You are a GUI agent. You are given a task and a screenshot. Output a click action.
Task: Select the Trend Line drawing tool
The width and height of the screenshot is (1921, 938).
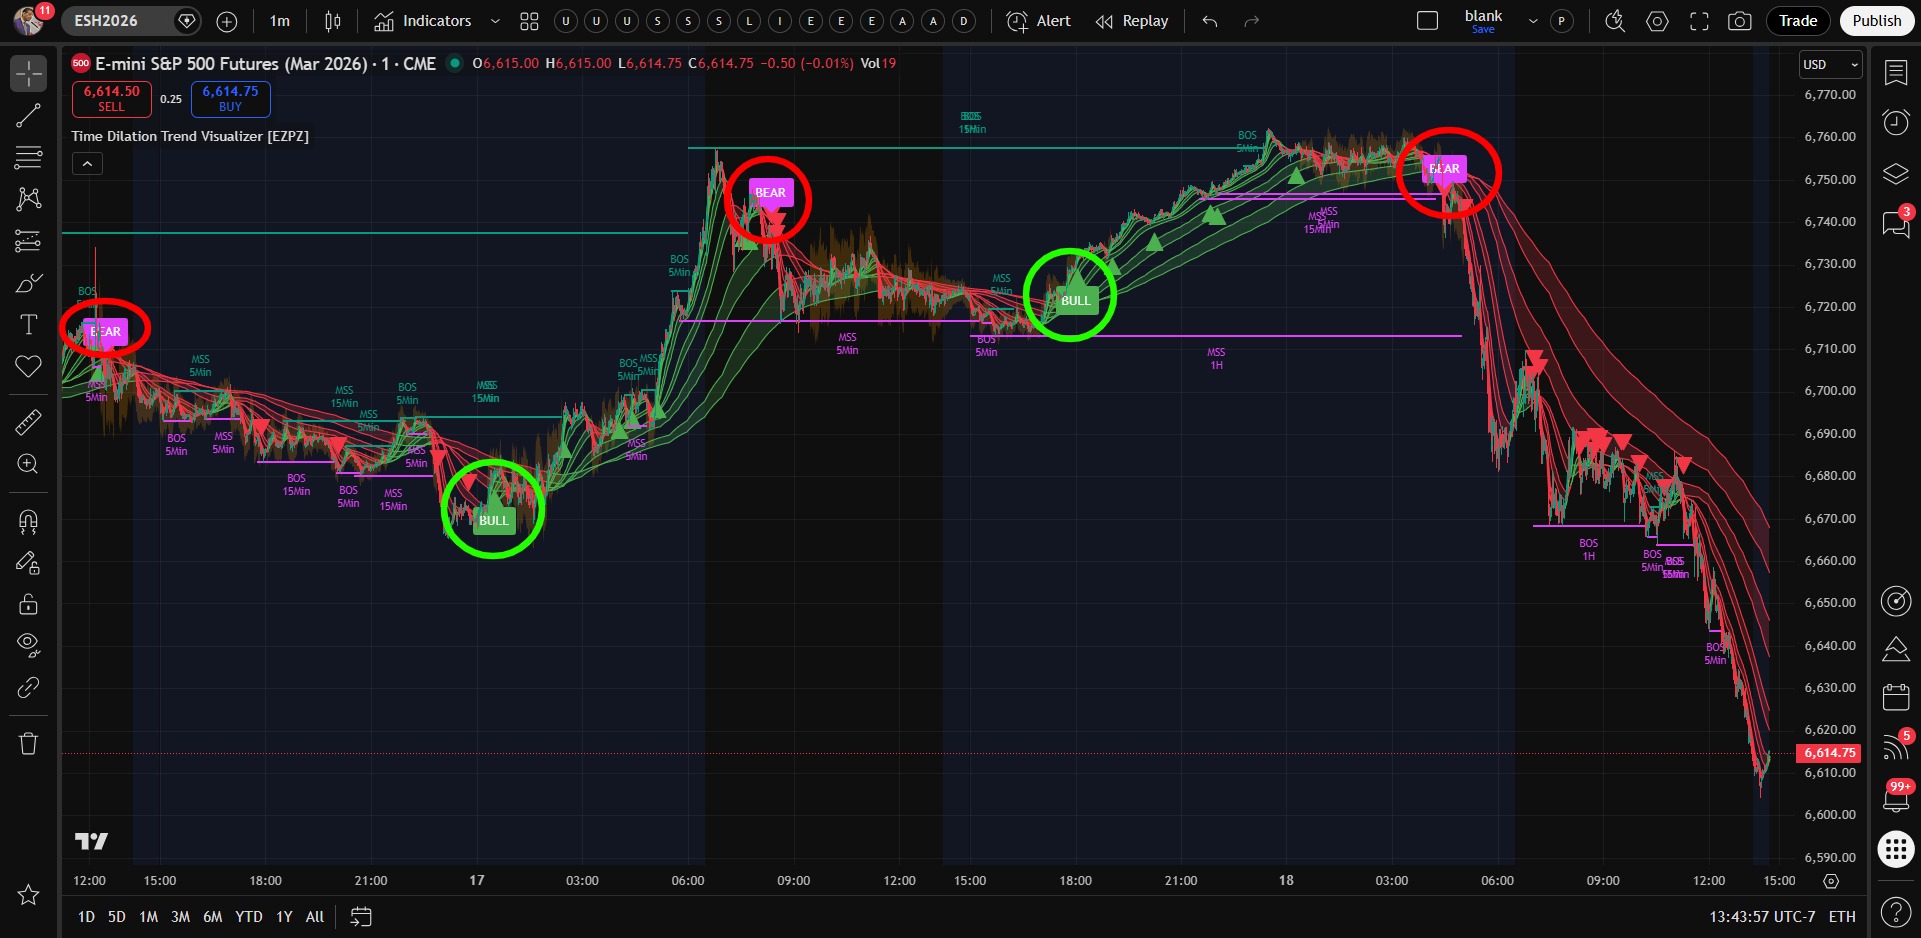pyautogui.click(x=28, y=116)
